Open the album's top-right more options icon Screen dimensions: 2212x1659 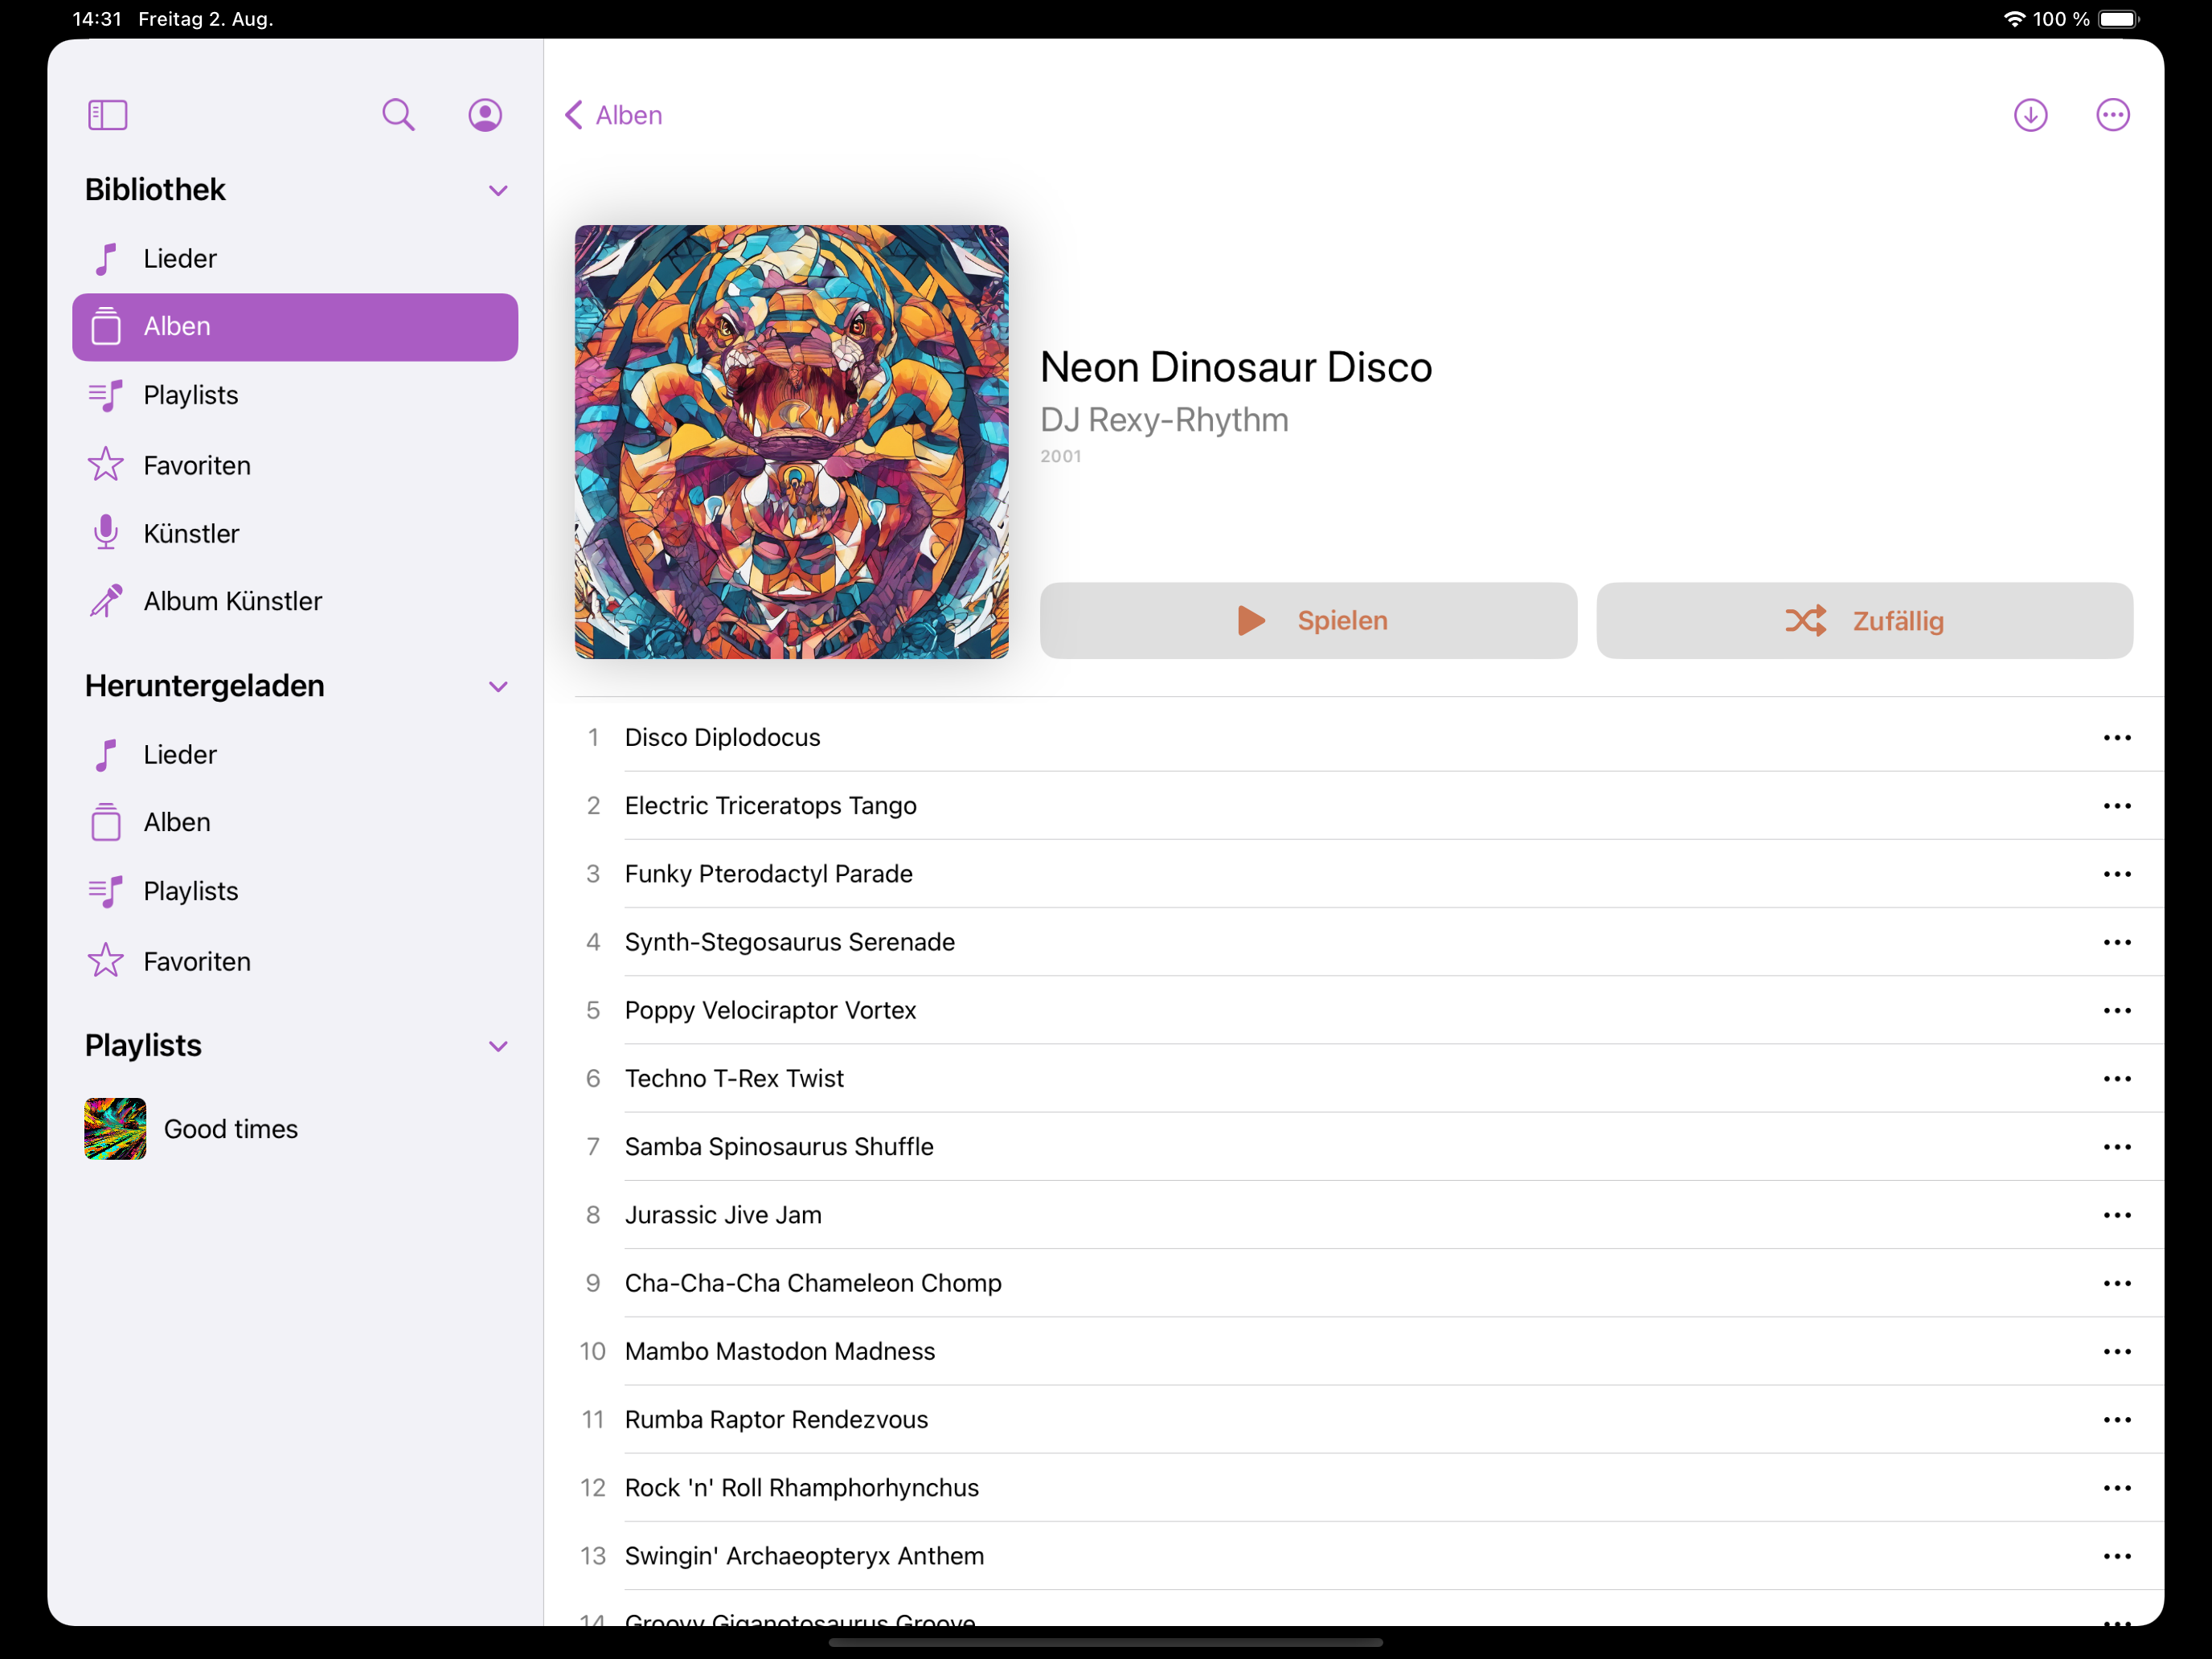click(2112, 115)
